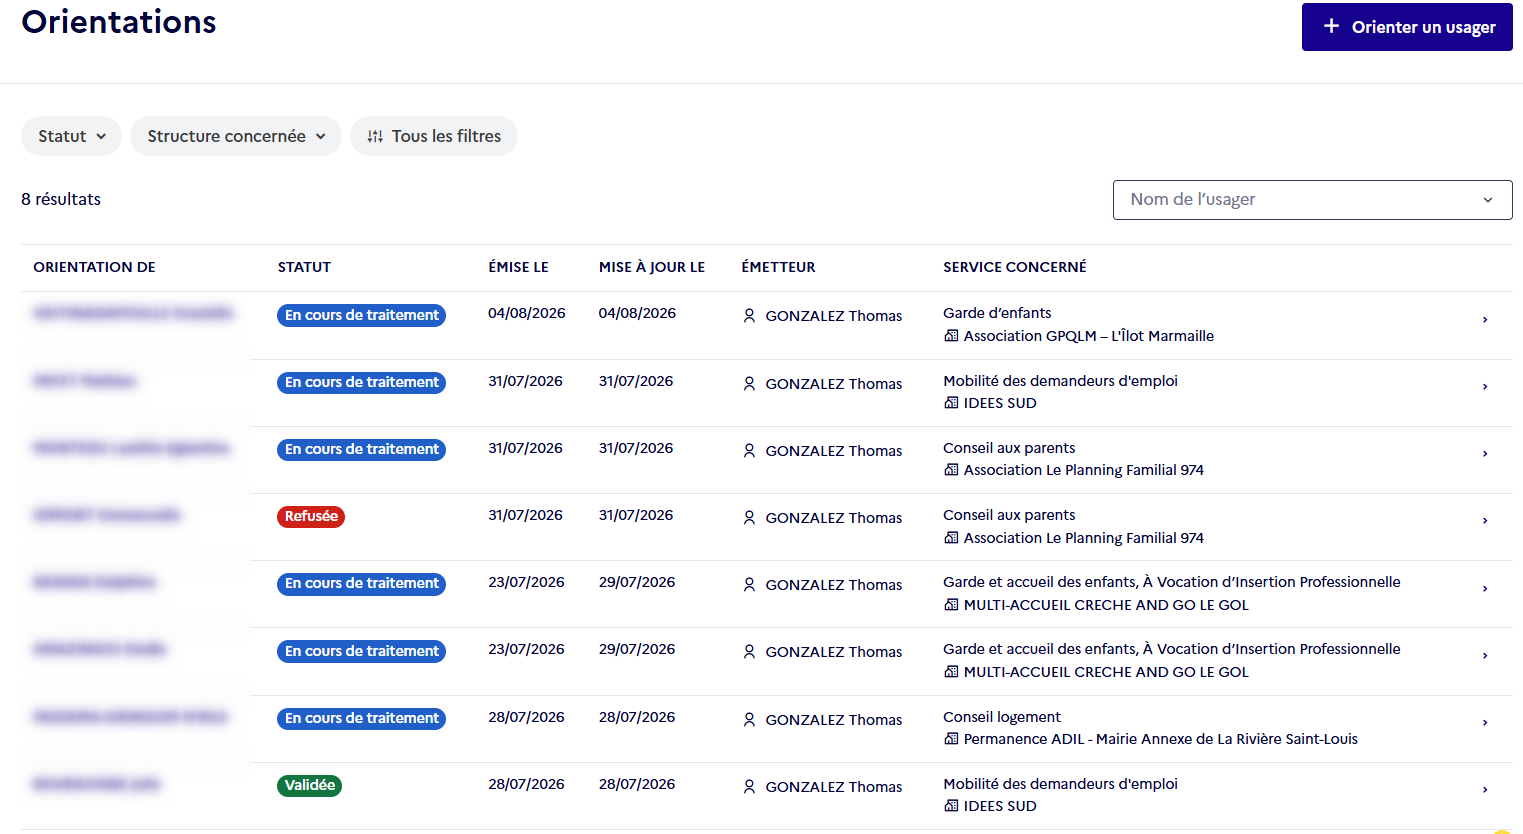This screenshot has width=1523, height=834.
Task: Open Tous les filtres panel
Action: coord(434,136)
